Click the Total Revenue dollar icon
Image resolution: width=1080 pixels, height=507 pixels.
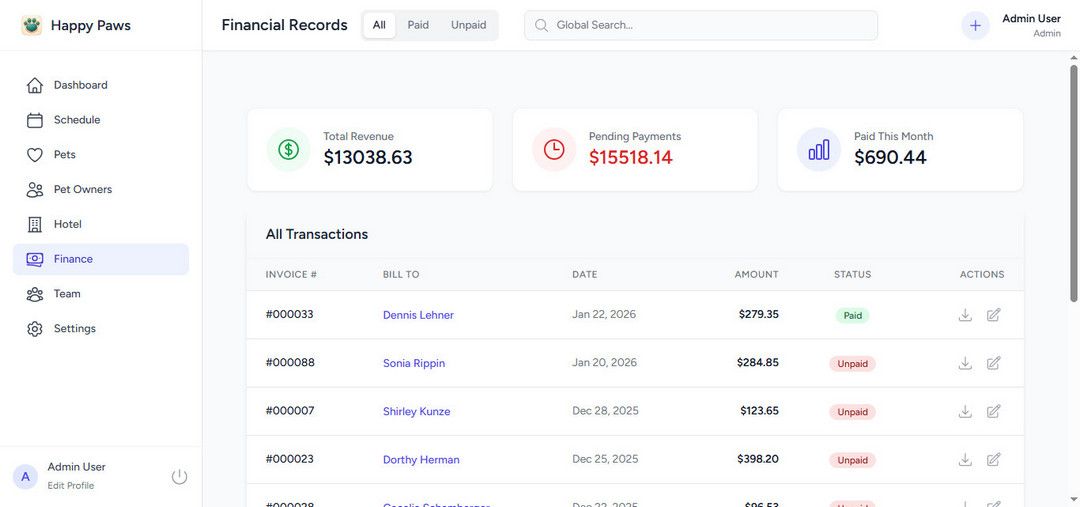[x=288, y=150]
